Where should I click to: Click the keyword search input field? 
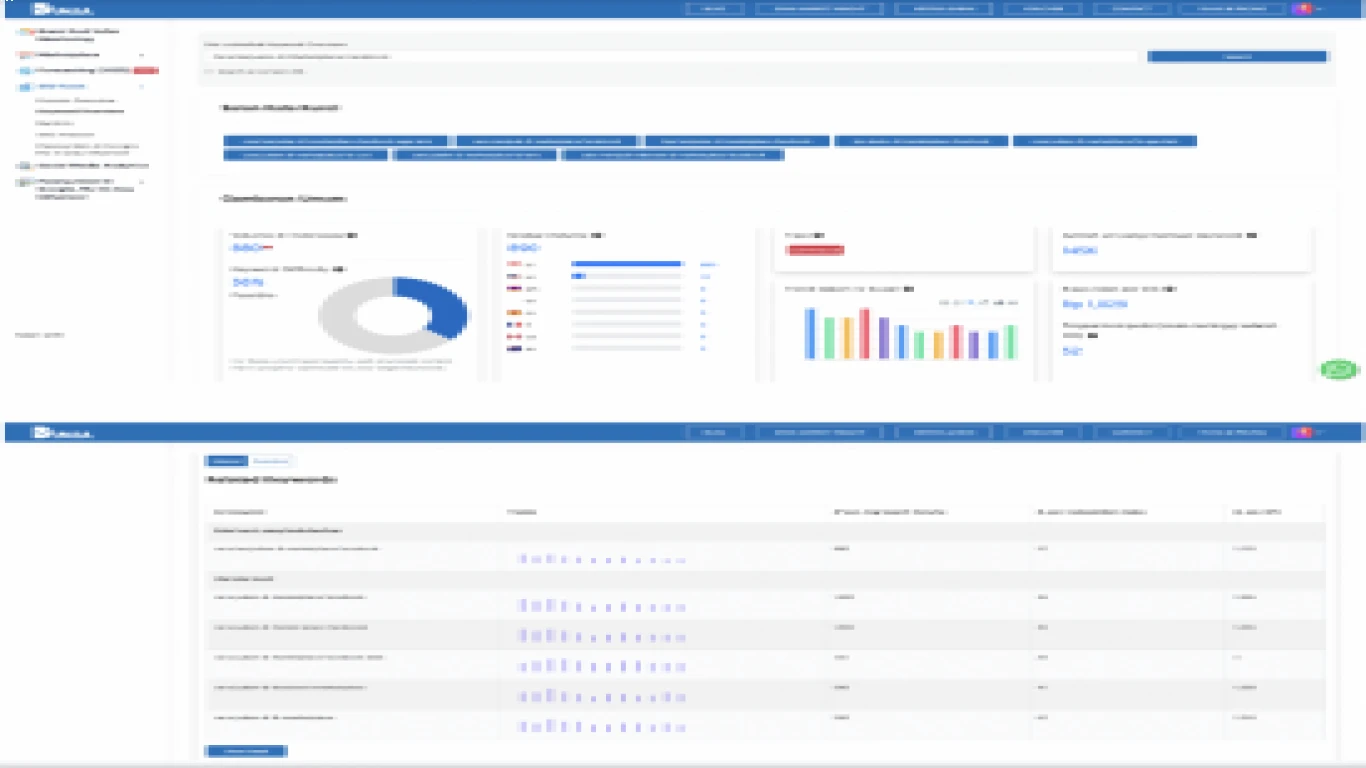(x=670, y=57)
